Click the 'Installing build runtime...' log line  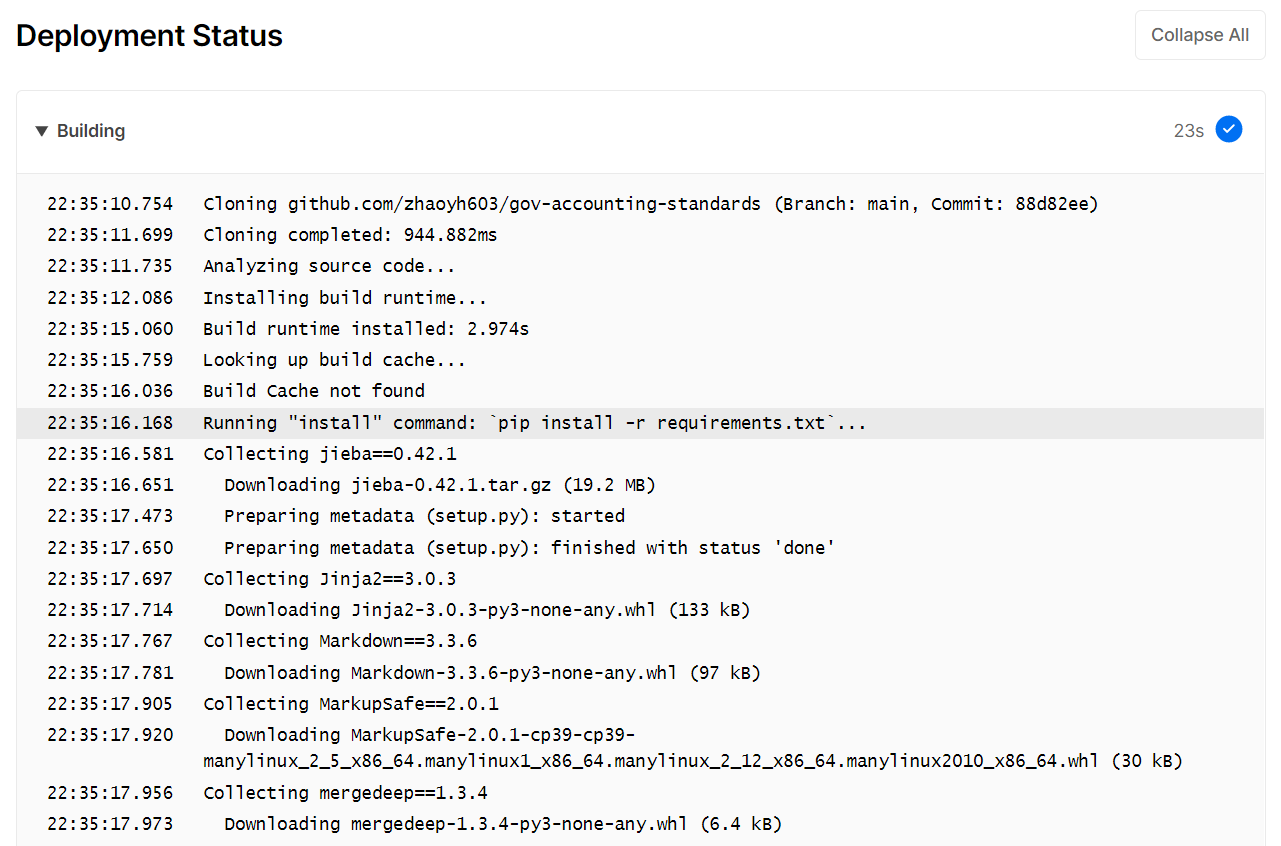(345, 298)
